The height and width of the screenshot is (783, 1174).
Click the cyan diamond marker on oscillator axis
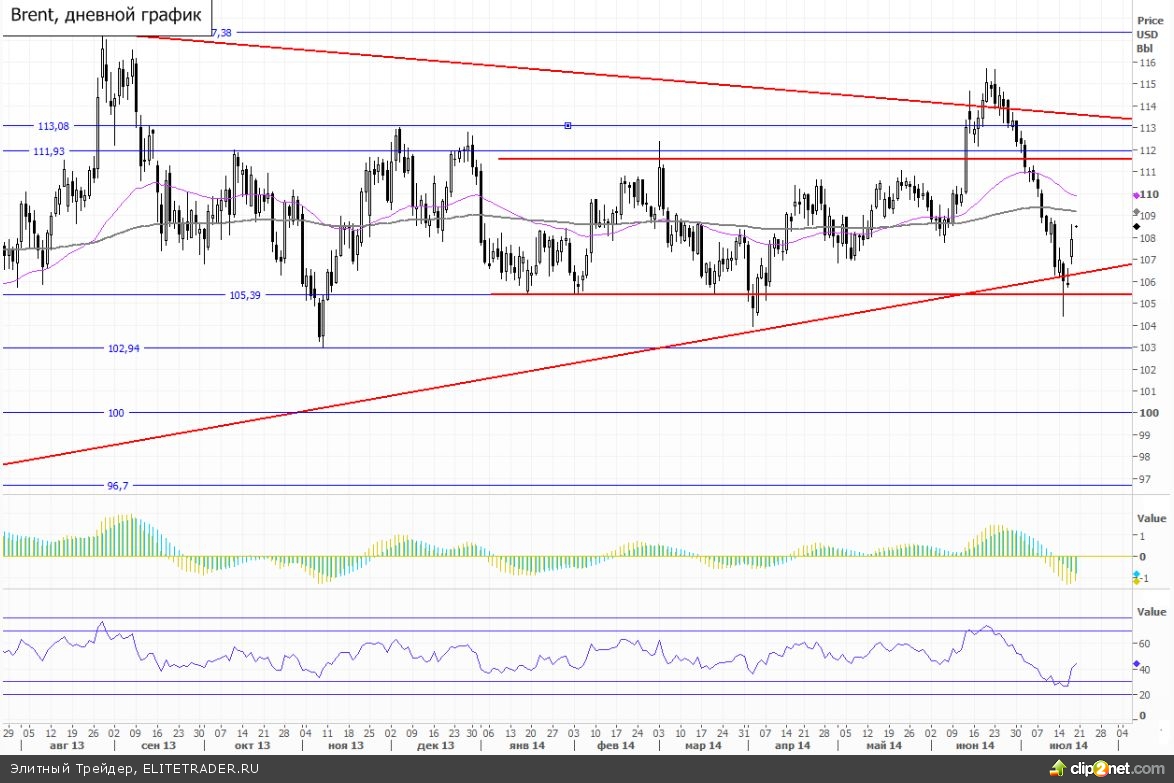1137,574
